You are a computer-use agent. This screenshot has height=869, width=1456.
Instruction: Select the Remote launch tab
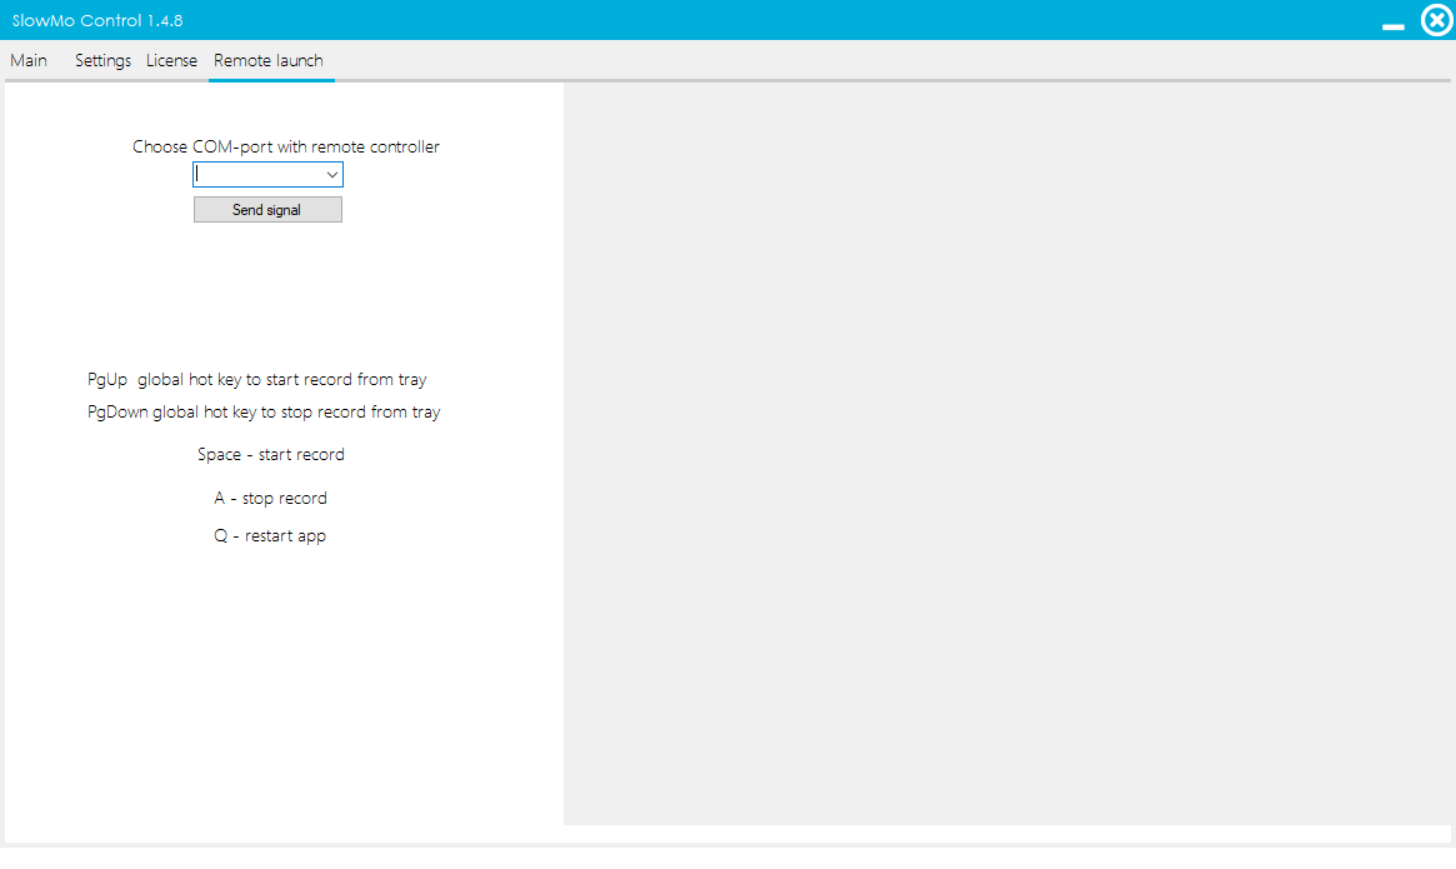268,61
